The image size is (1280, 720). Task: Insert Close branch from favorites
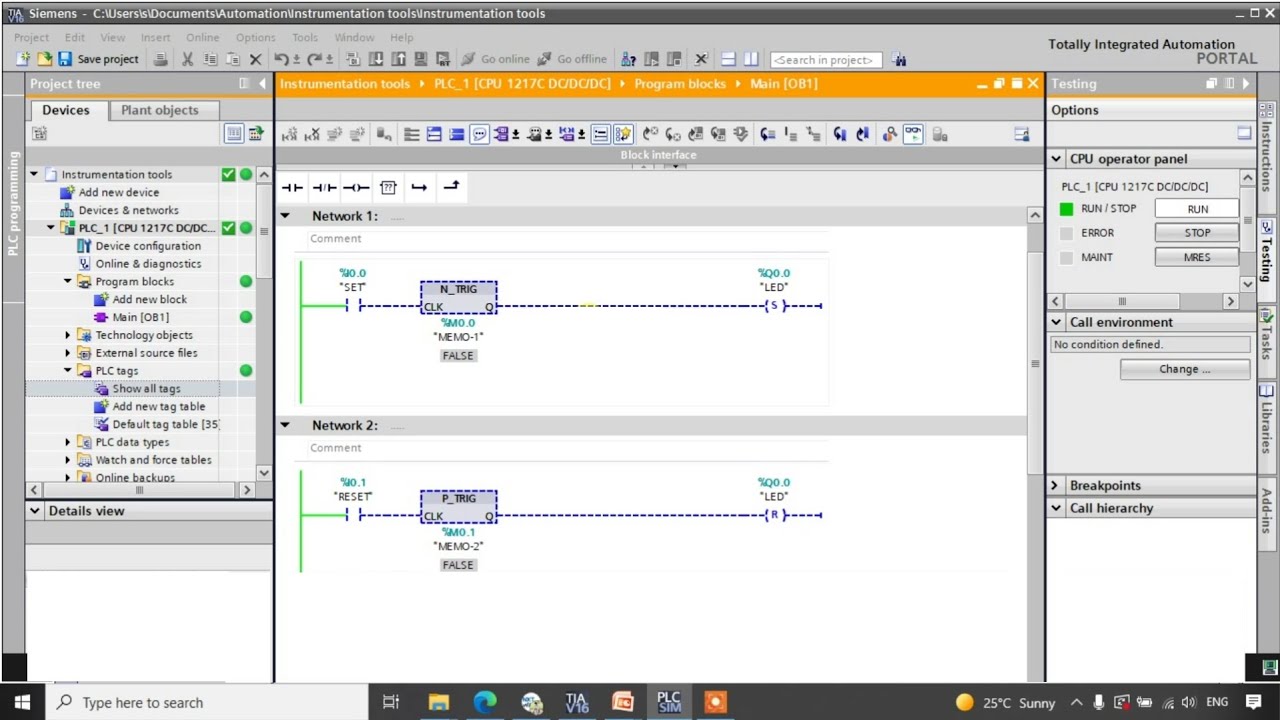point(451,186)
